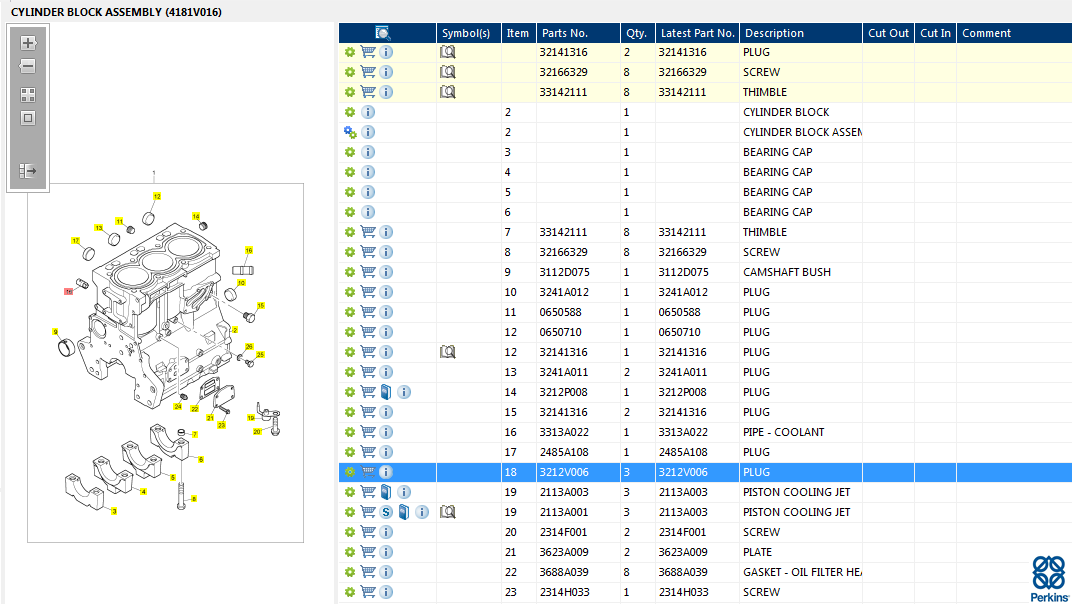This screenshot has width=1072, height=604.
Task: Click double-gear icon on CYLINDER BLOCK ASSEMBLY row
Action: (x=350, y=132)
